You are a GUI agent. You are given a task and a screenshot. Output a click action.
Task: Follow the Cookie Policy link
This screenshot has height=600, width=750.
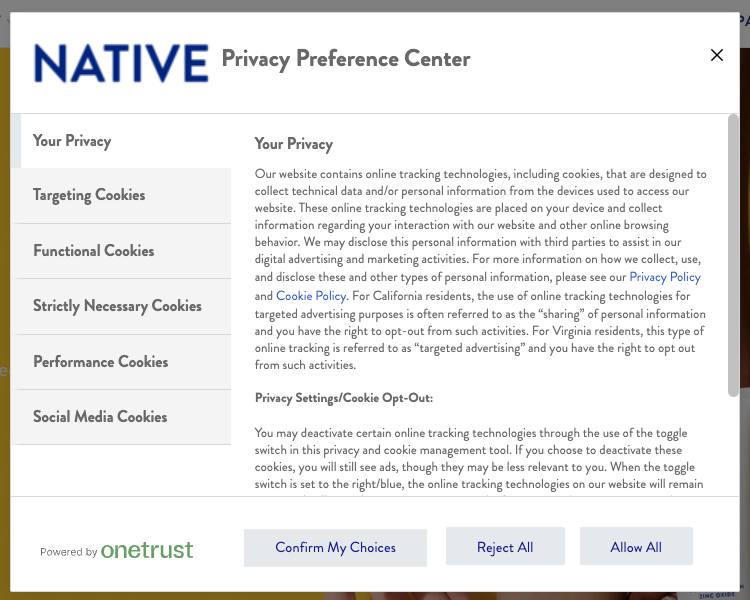[311, 296]
